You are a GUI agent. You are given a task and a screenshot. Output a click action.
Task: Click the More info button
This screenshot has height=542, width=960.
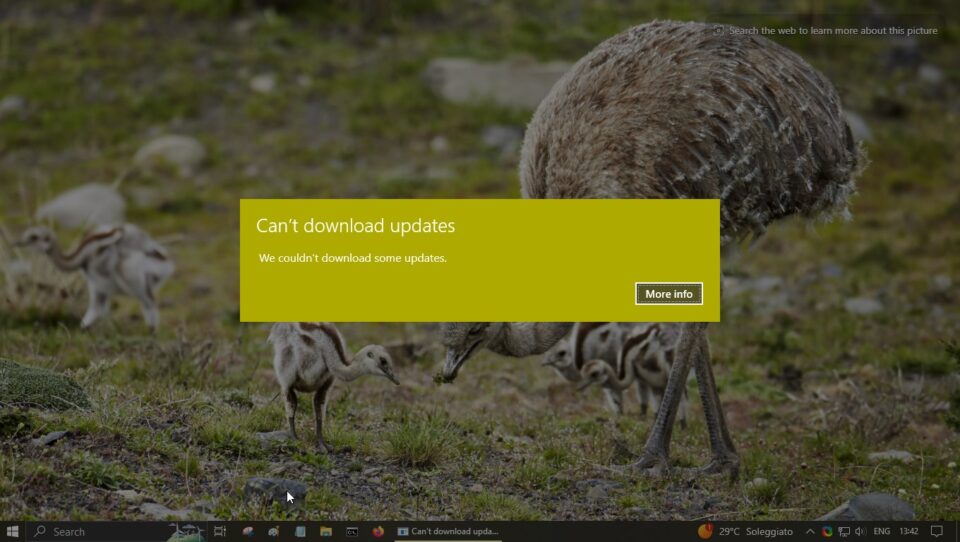669,294
